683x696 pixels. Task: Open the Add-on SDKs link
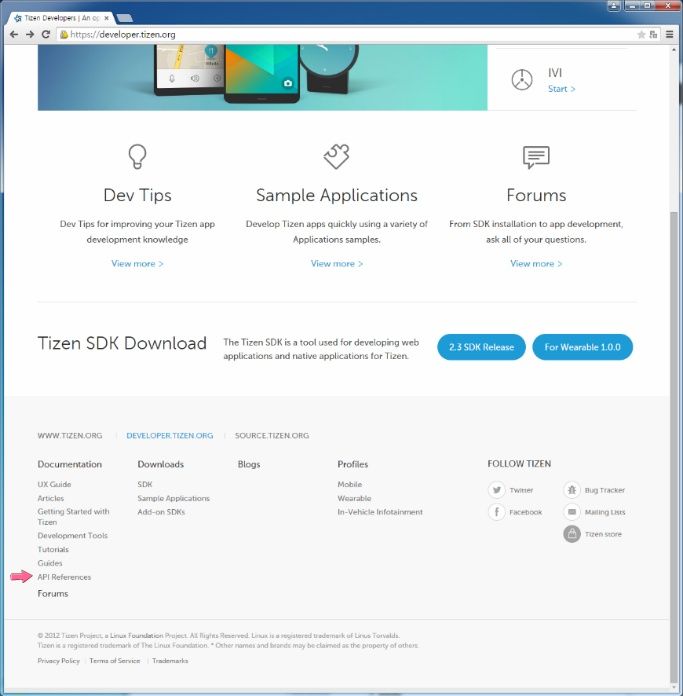point(161,512)
